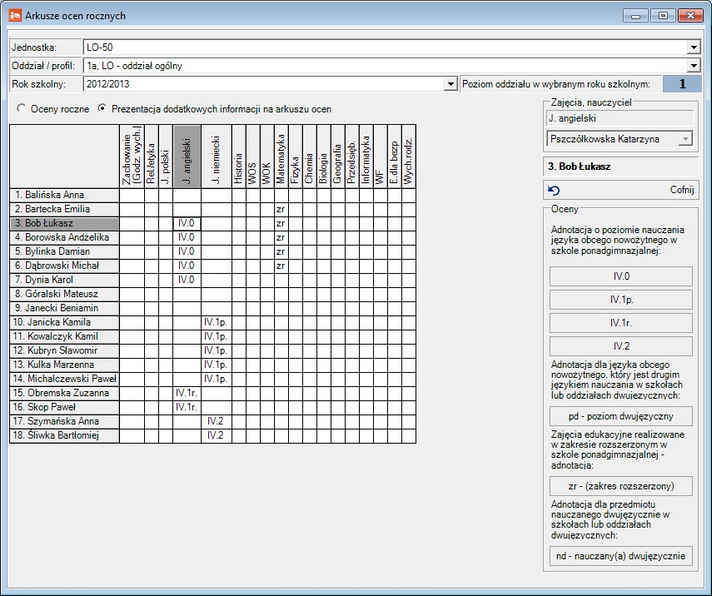Screen dimensions: 712x596
Task: Select student row 12. Kubryn Sławomir
Action: 64,350
